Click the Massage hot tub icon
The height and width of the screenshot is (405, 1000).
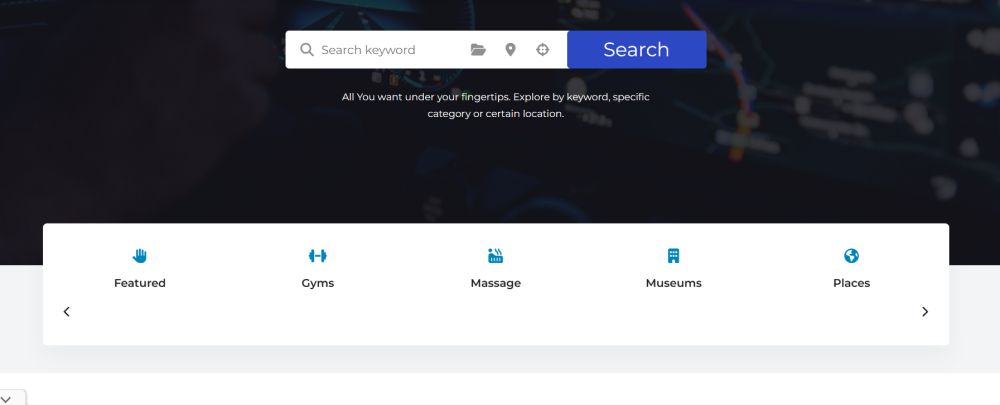pyautogui.click(x=496, y=256)
